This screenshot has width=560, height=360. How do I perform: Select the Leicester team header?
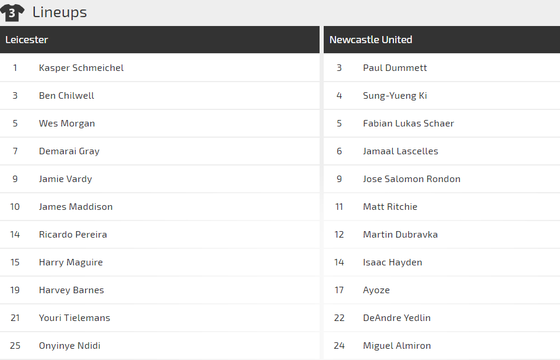160,40
